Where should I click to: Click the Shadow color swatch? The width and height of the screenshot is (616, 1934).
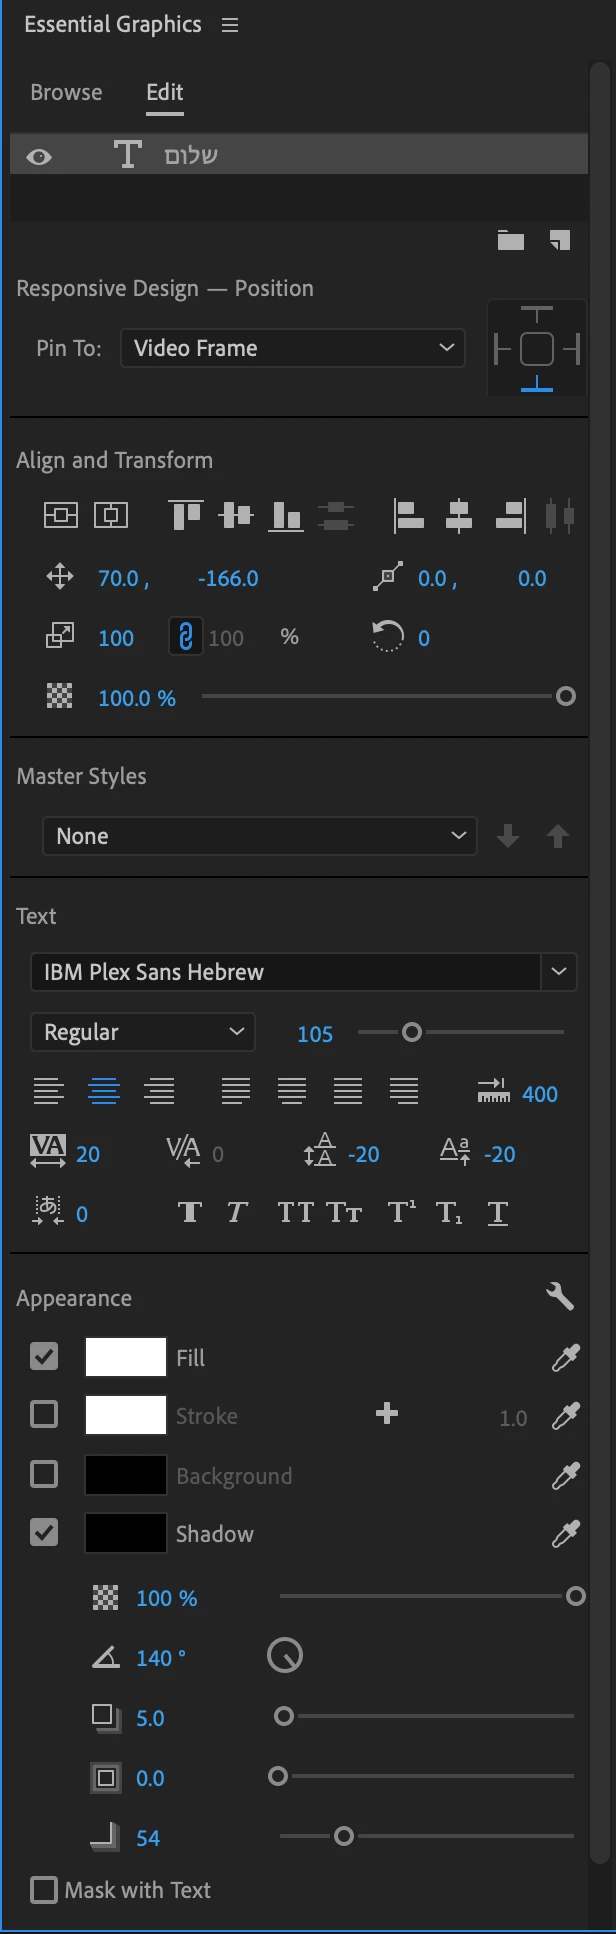pyautogui.click(x=126, y=1533)
